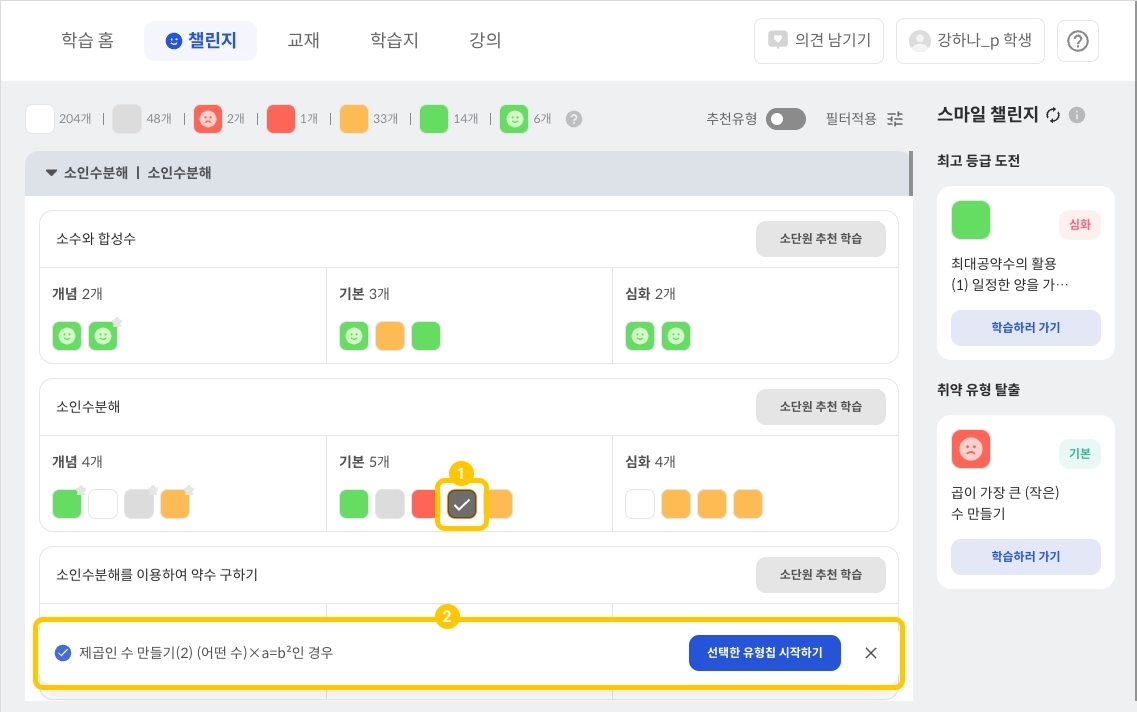
Task: Click 선택한 유형칩 시작하기 button
Action: (764, 653)
